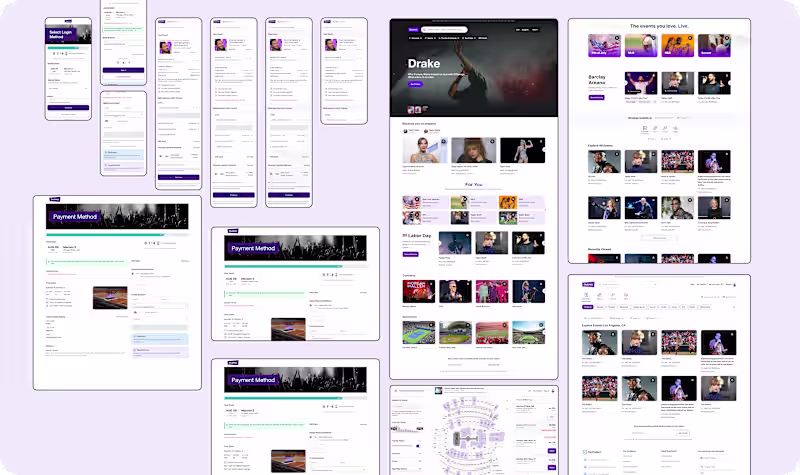Screen dimensions: 800x475
Task: Close the orange basketball category card on the events page
Action: 690,38
